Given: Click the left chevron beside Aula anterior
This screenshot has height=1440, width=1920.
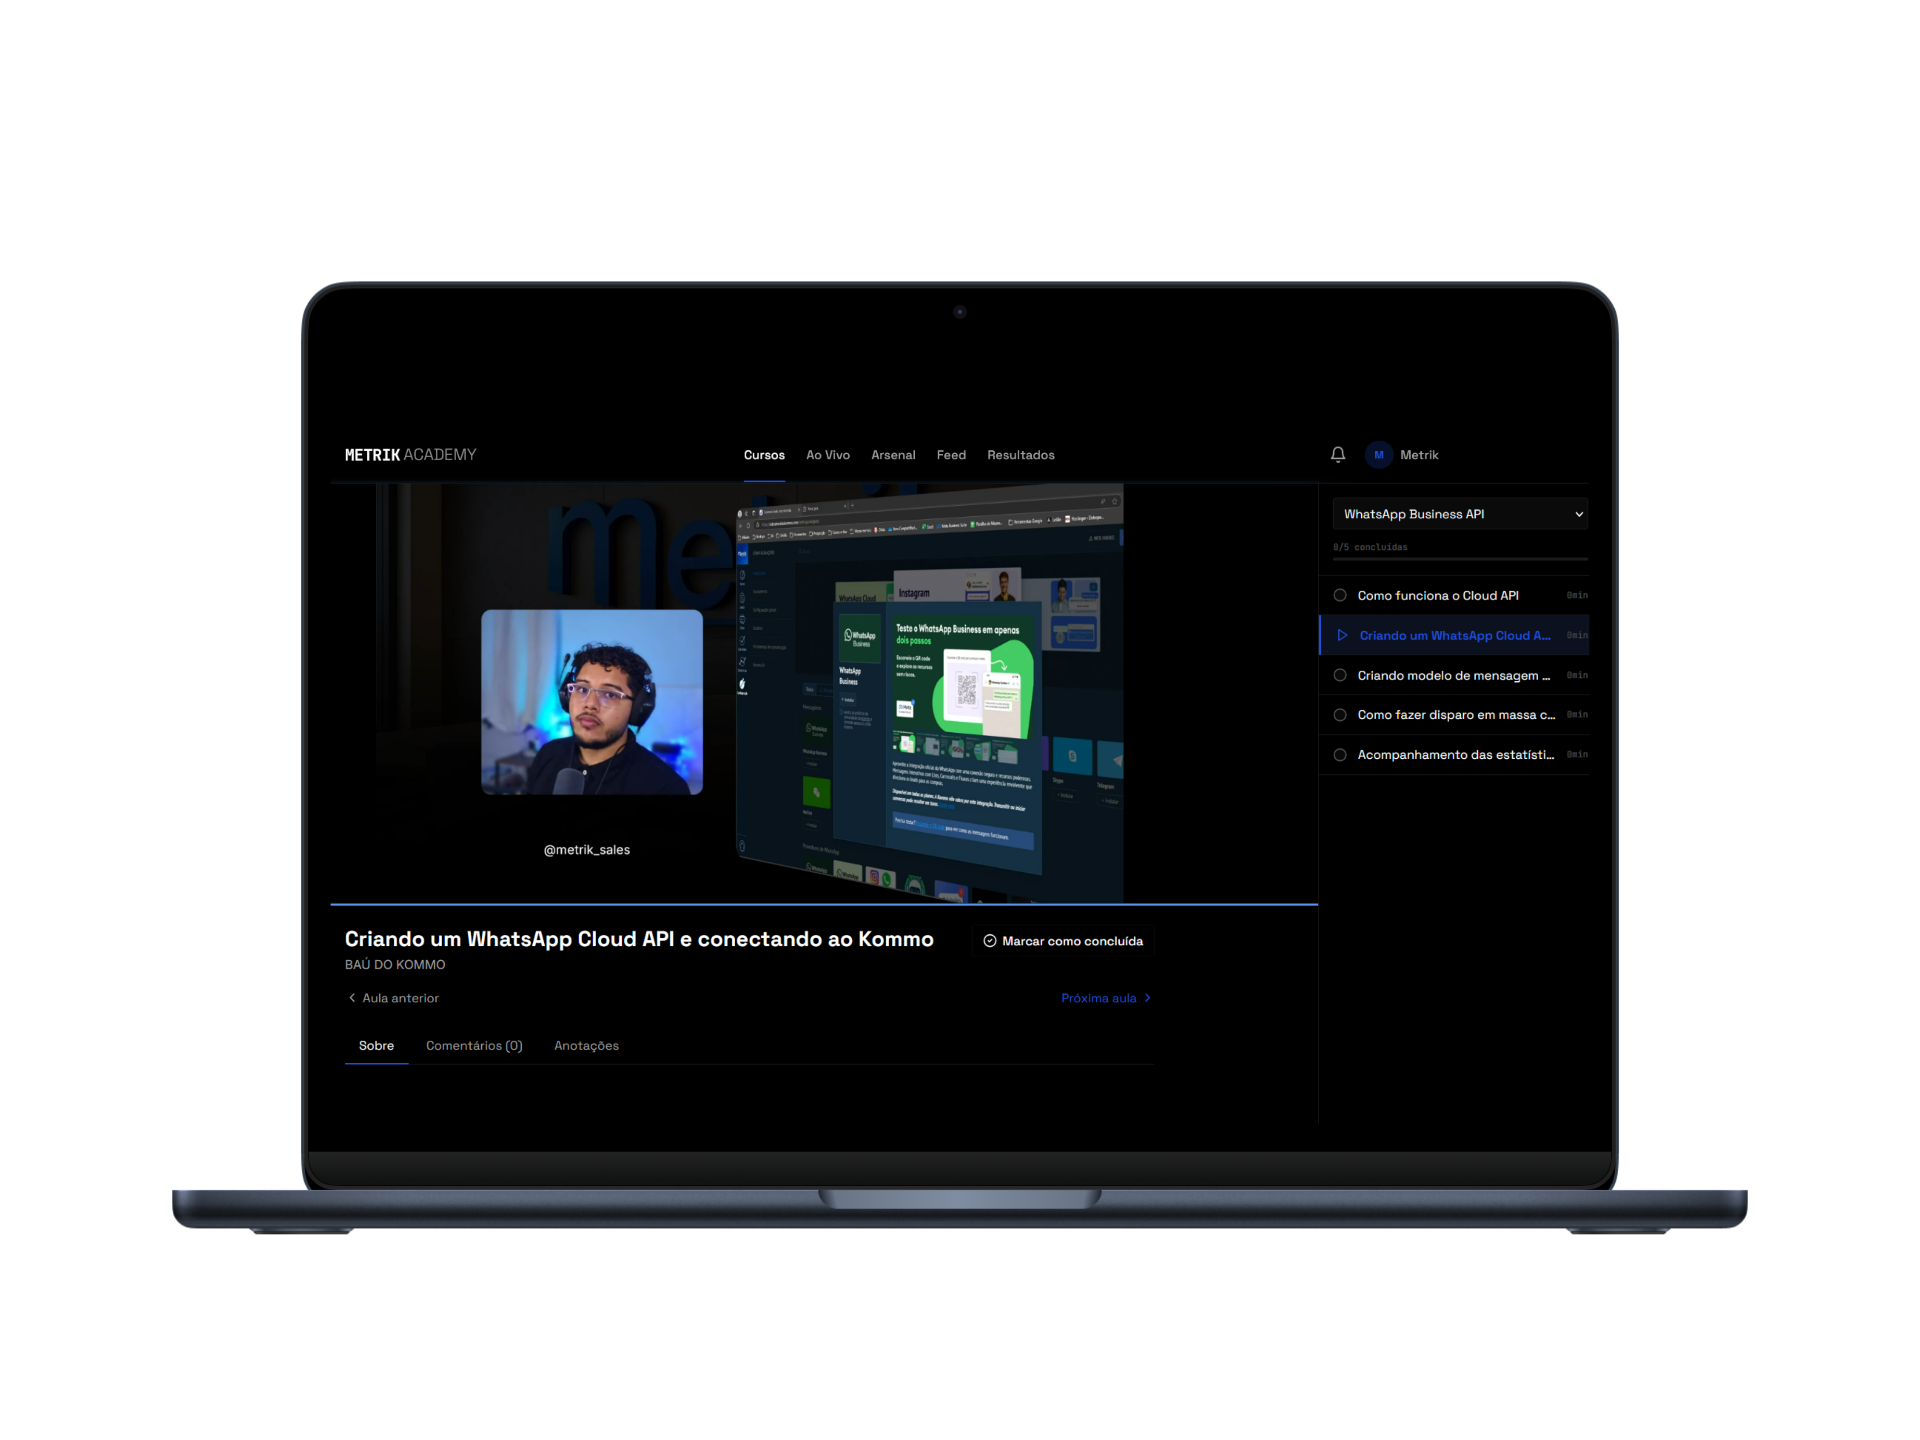Looking at the screenshot, I should (352, 998).
